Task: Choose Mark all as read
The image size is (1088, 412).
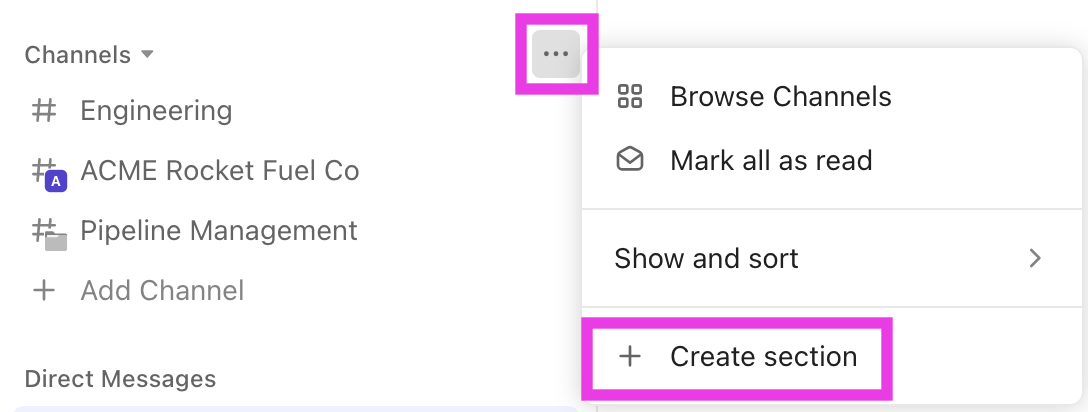Action: pos(771,160)
